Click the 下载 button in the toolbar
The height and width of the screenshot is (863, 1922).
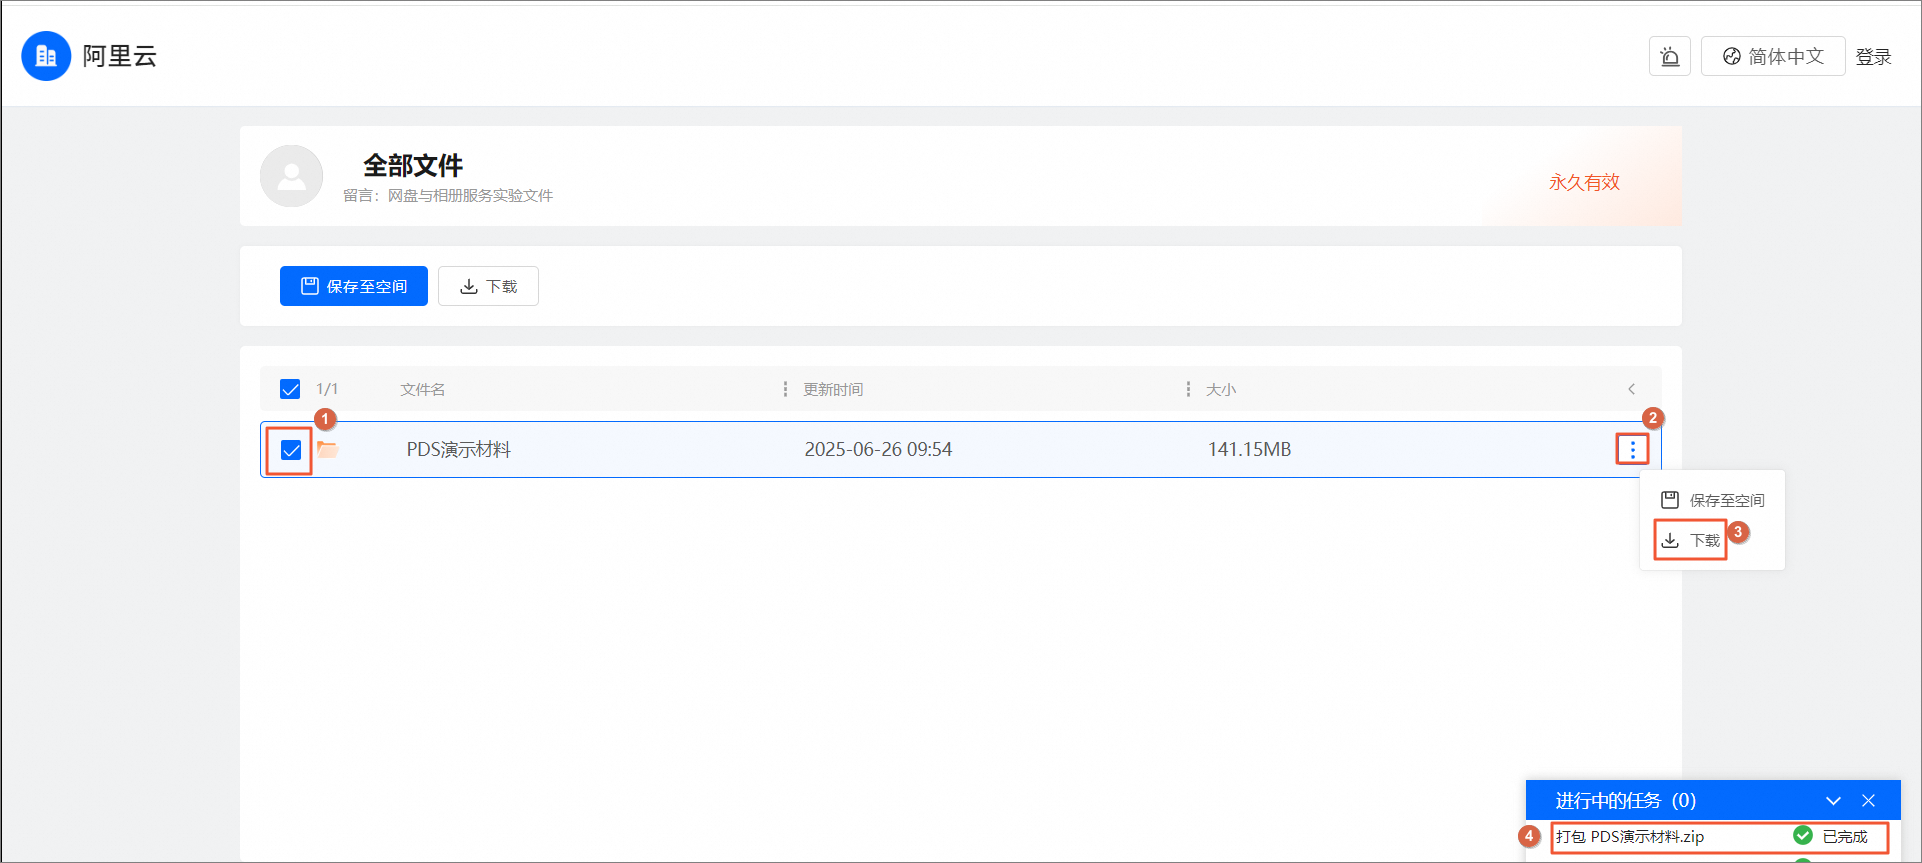[x=488, y=286]
